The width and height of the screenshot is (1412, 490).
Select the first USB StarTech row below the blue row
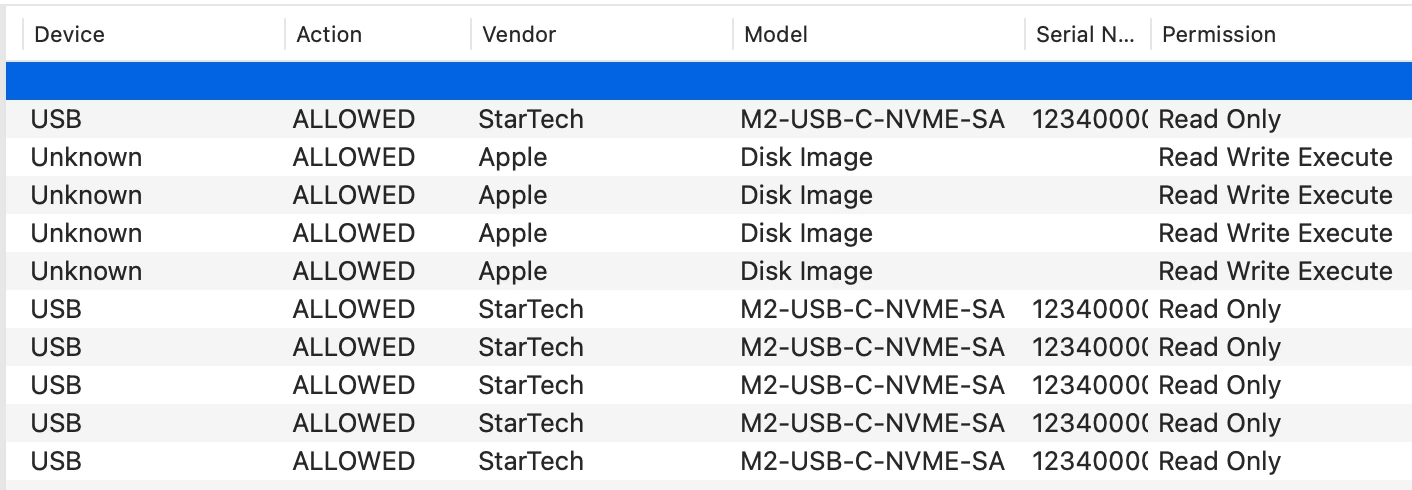point(709,119)
